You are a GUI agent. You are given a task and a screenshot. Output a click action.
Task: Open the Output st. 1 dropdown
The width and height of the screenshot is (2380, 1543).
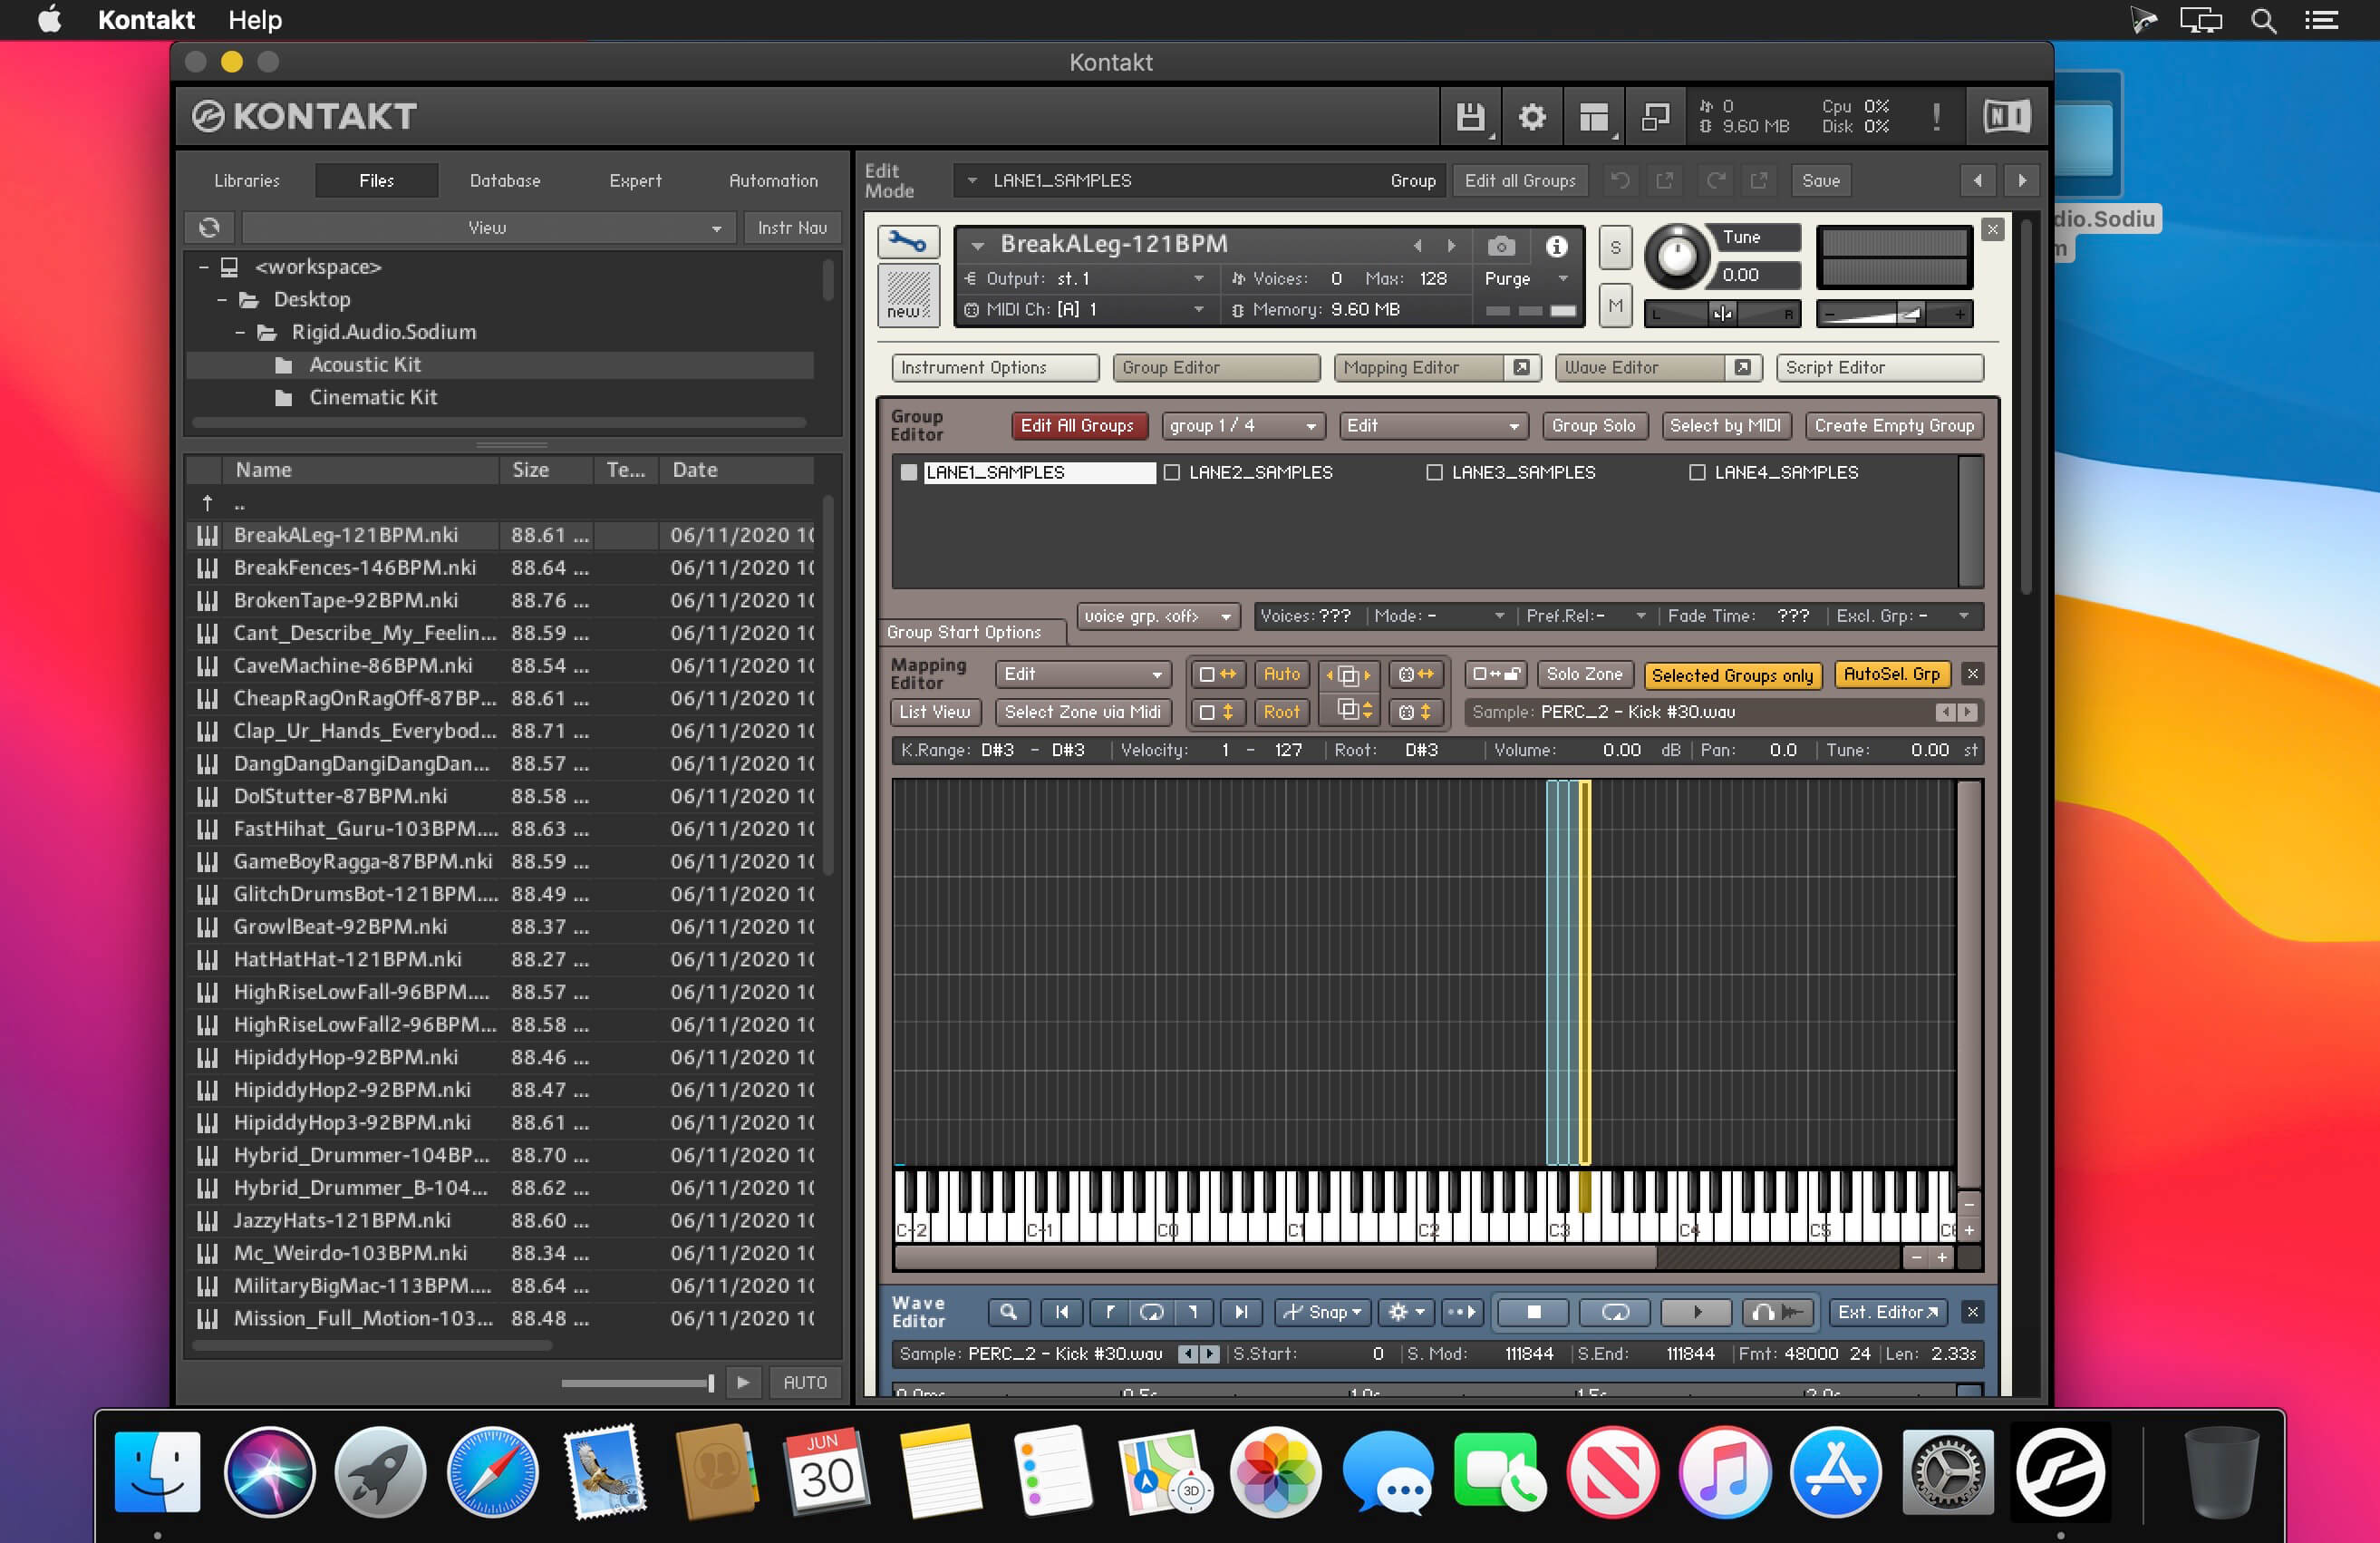(x=1084, y=278)
